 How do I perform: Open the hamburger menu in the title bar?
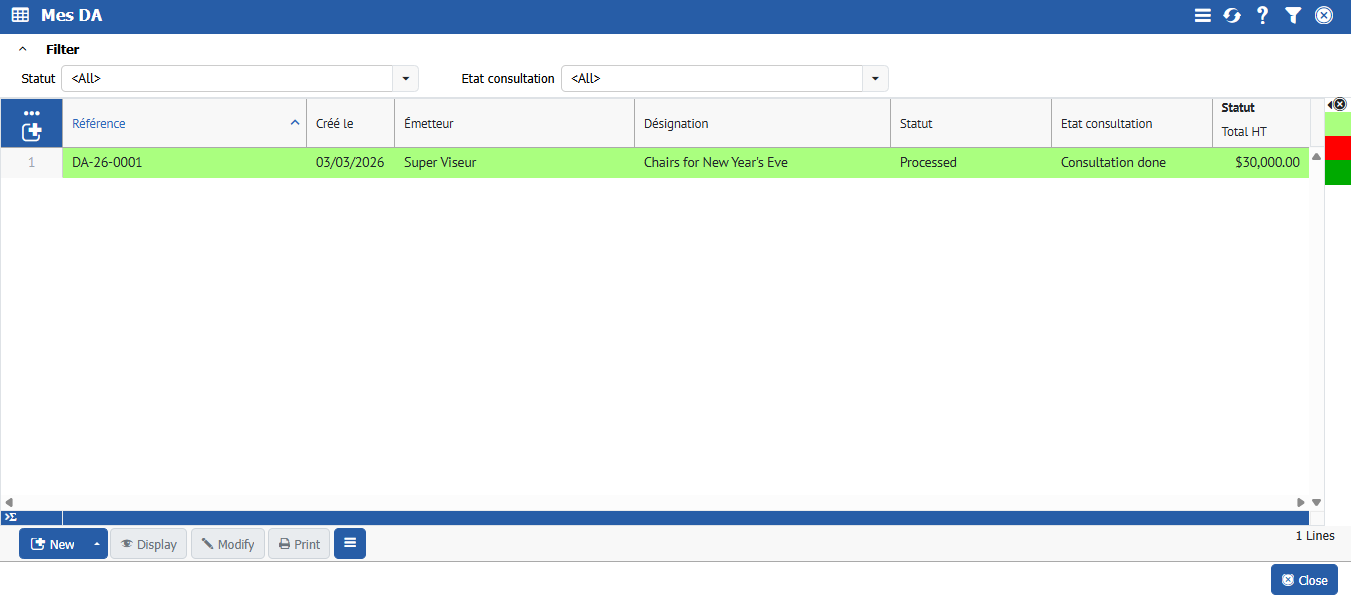1202,16
